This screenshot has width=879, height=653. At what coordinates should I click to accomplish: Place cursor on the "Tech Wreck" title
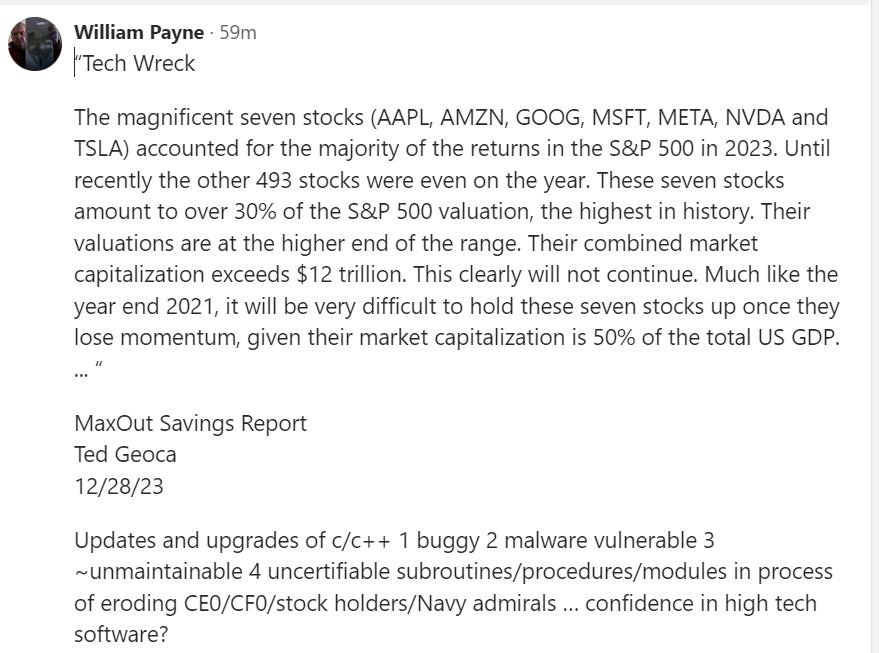(135, 63)
